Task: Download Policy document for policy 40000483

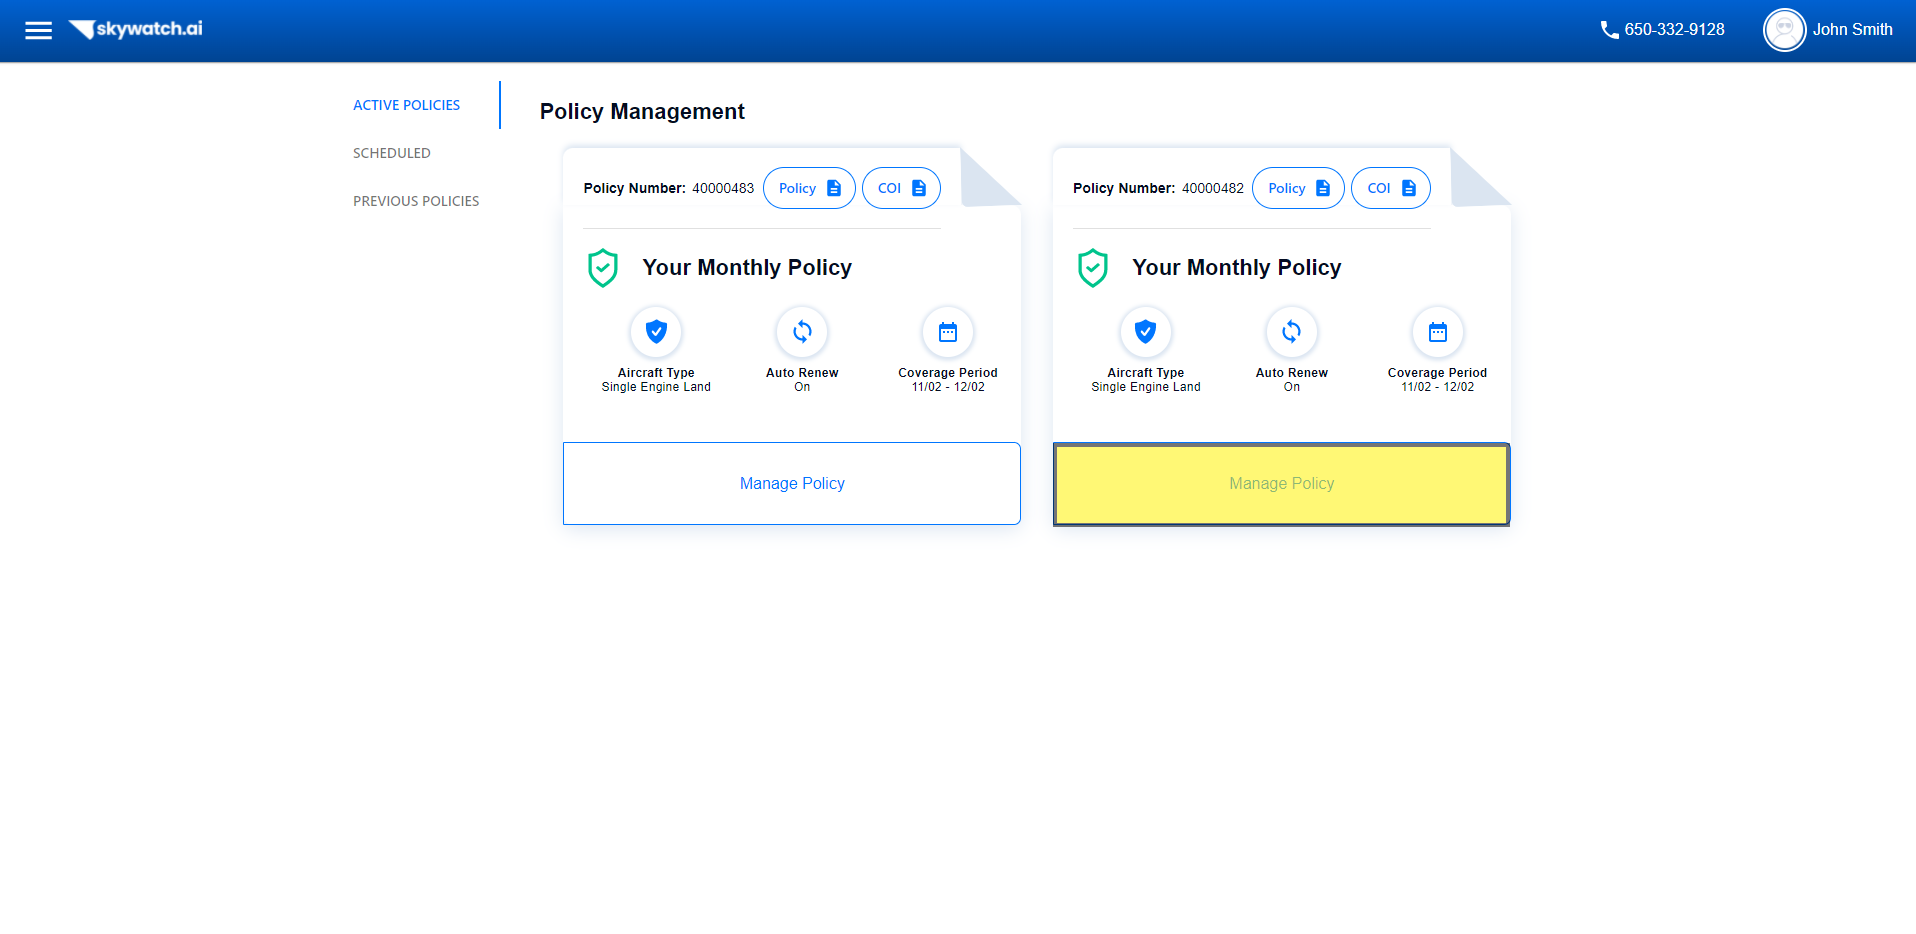Action: pyautogui.click(x=809, y=188)
